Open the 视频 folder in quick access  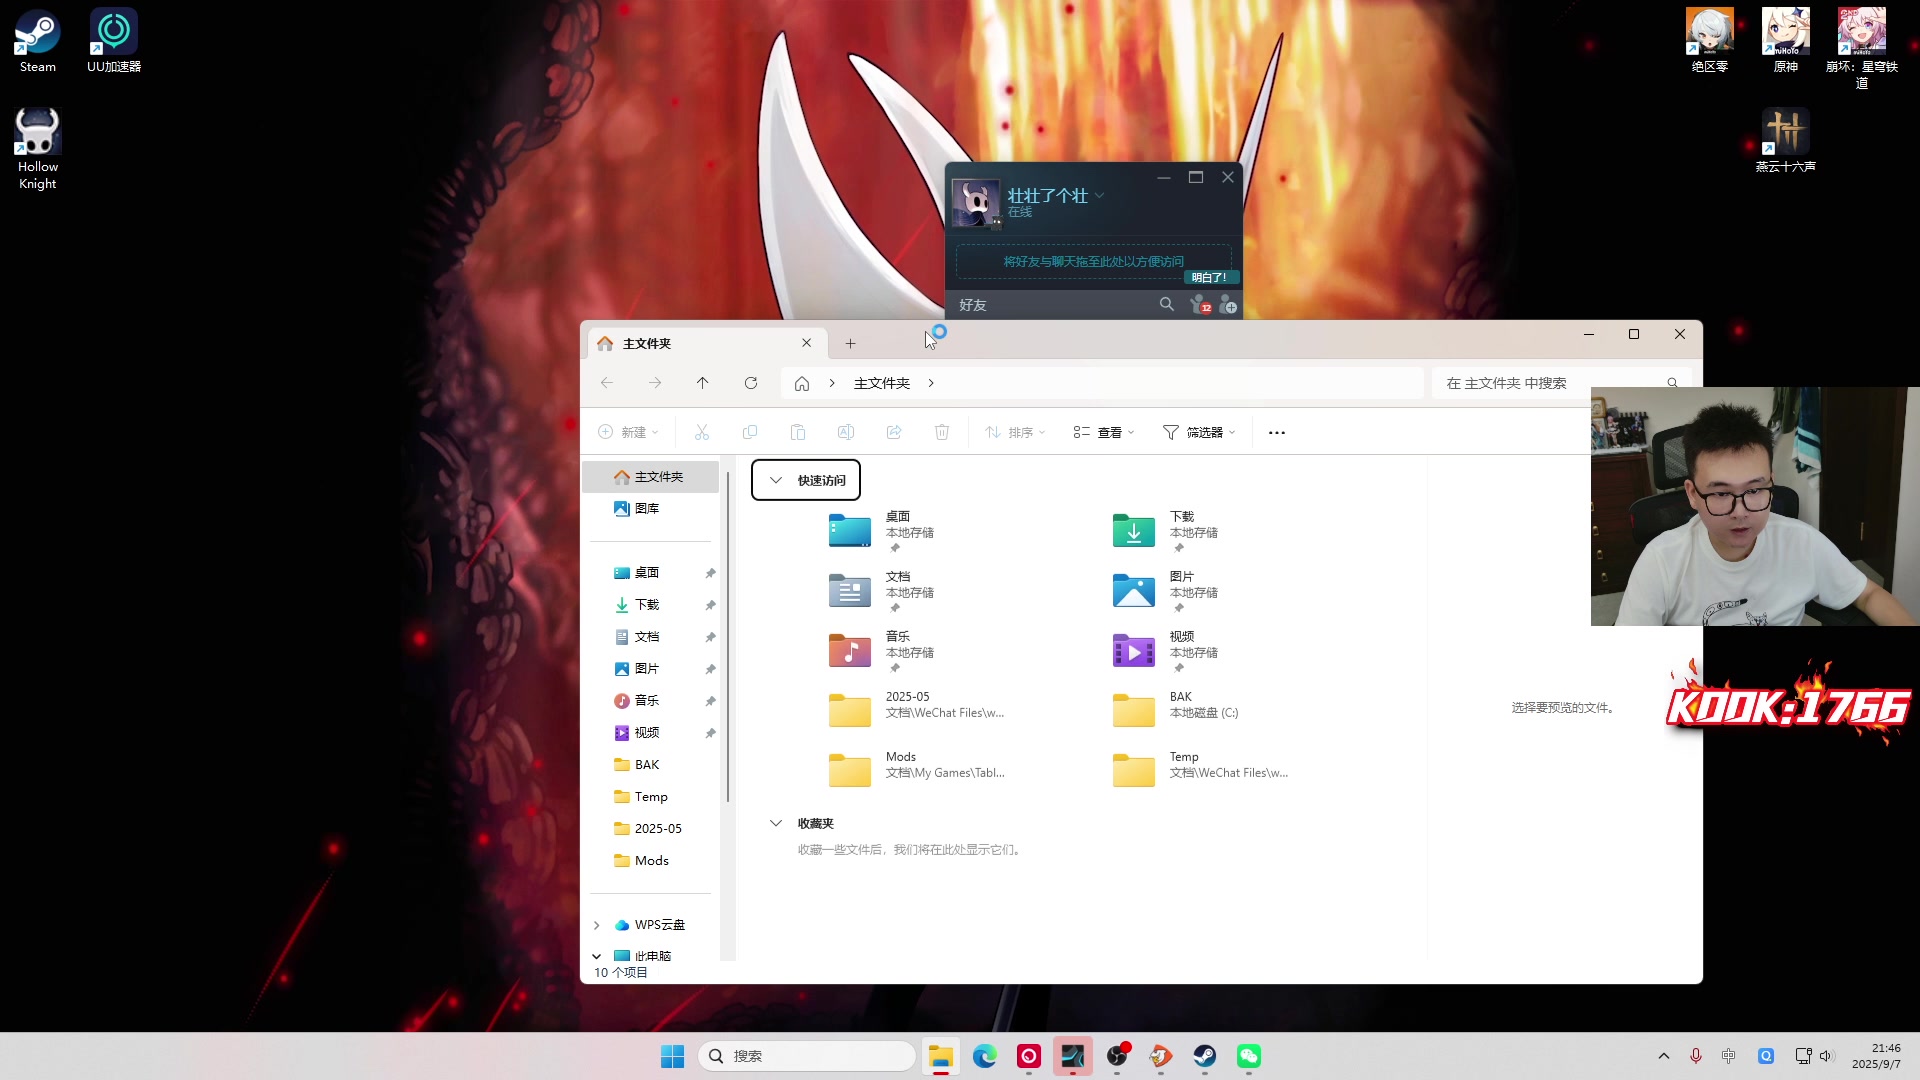point(1165,651)
